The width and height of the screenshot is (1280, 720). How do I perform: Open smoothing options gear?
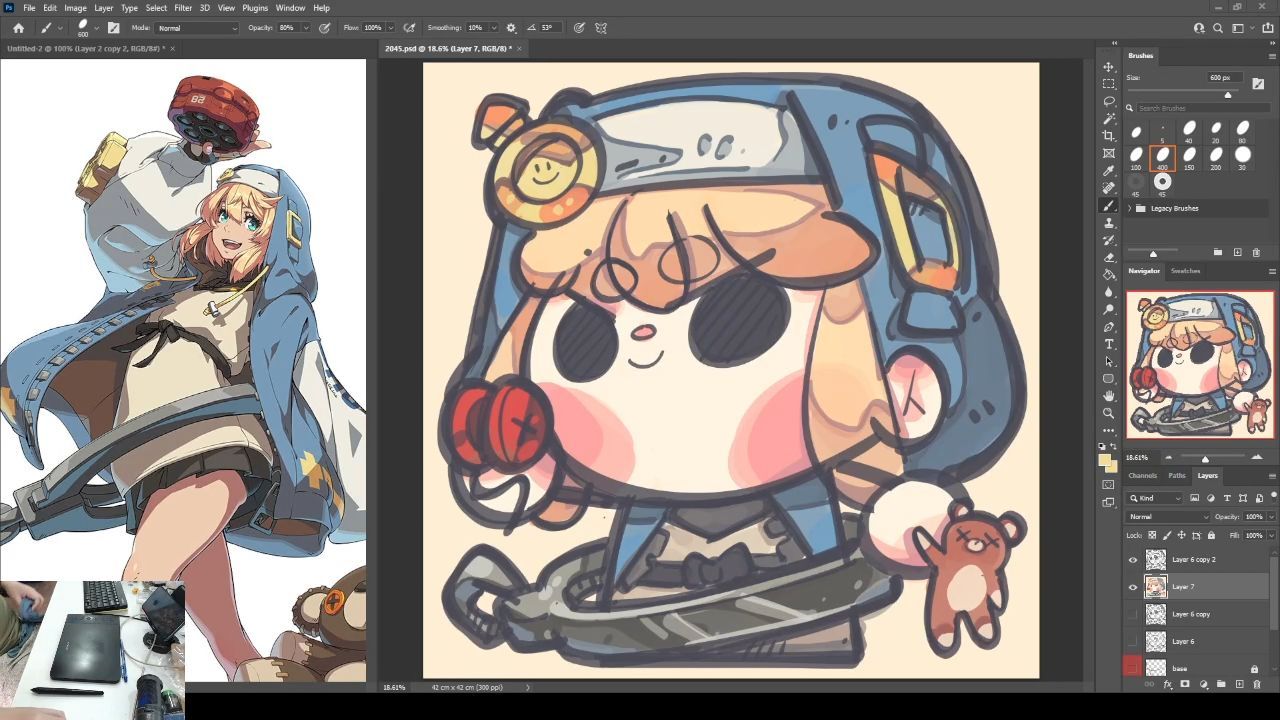[x=511, y=28]
